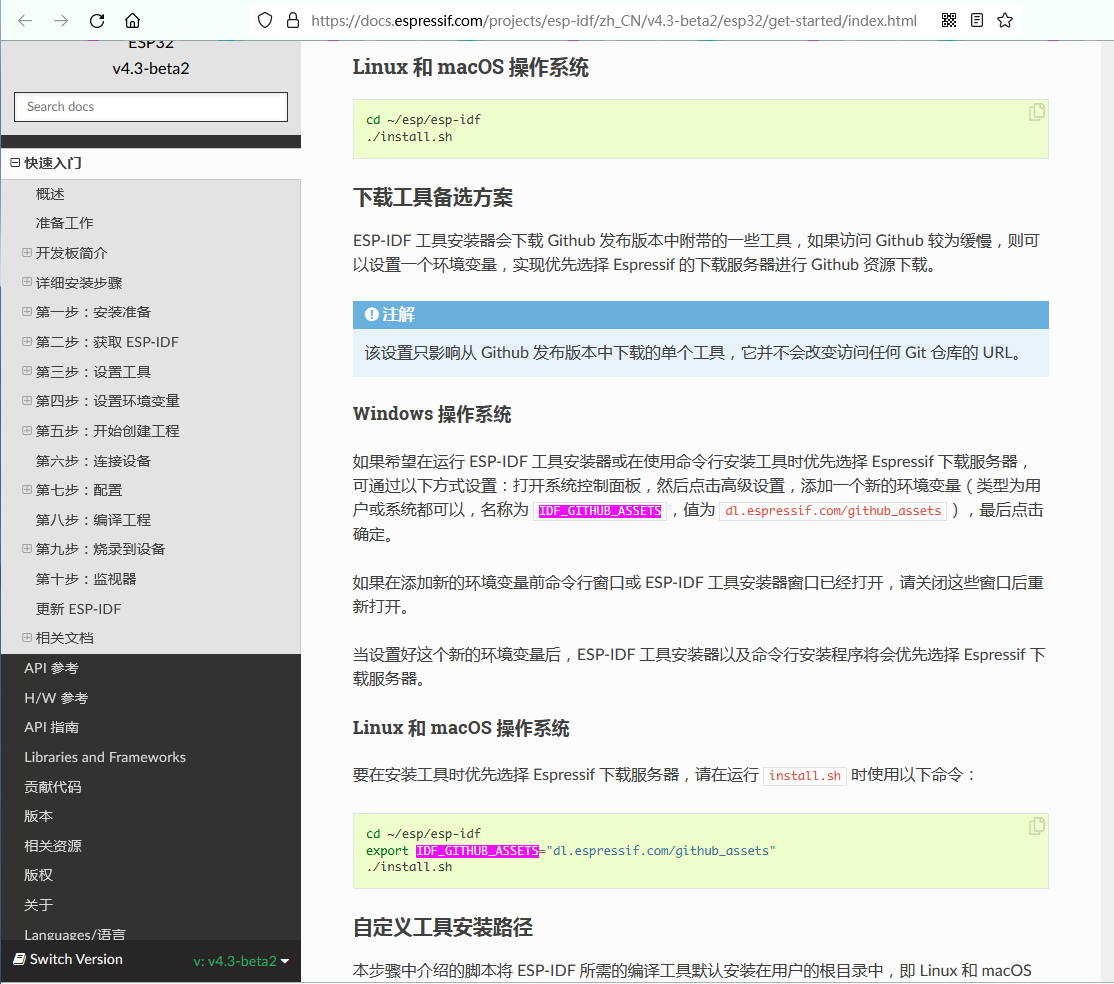Expand 第五步：开始创建工程 in sidebar
This screenshot has height=984, width=1114.
tap(27, 430)
